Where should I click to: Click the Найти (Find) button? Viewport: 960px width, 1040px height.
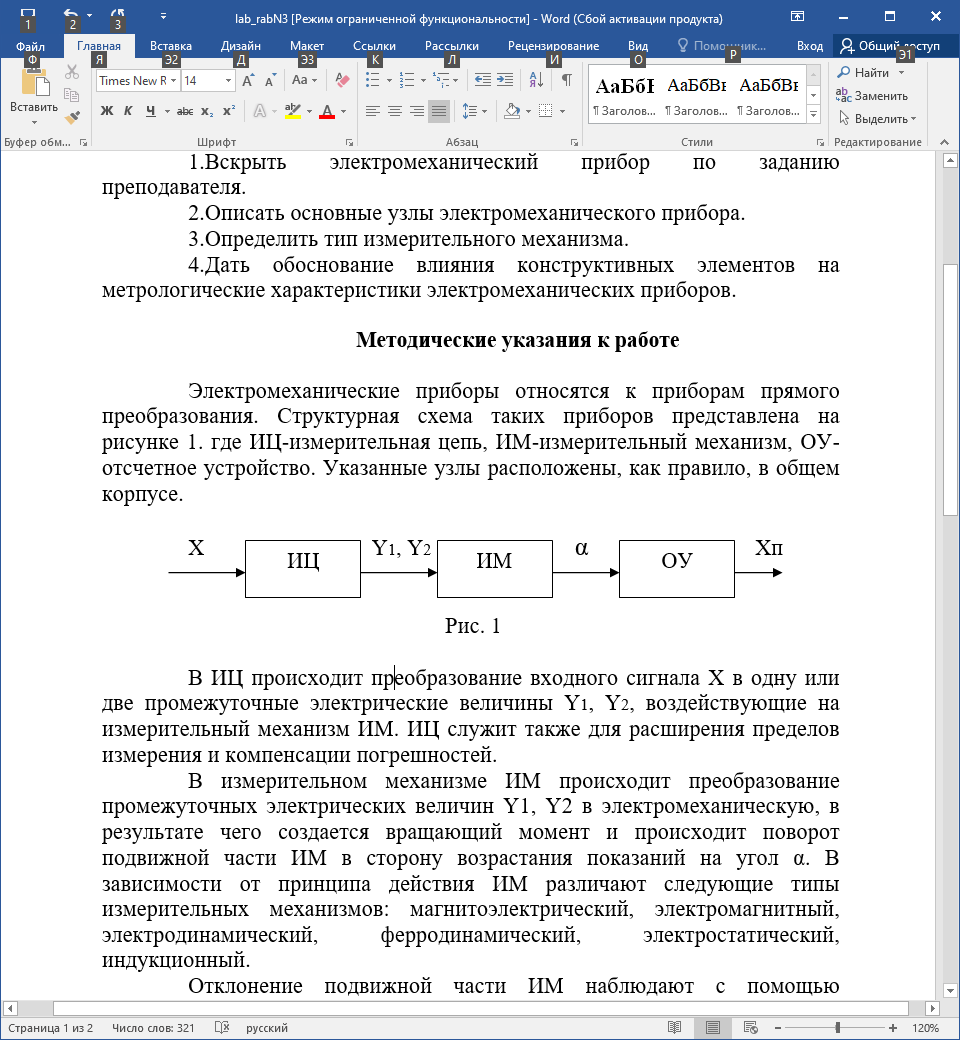pyautogui.click(x=870, y=72)
